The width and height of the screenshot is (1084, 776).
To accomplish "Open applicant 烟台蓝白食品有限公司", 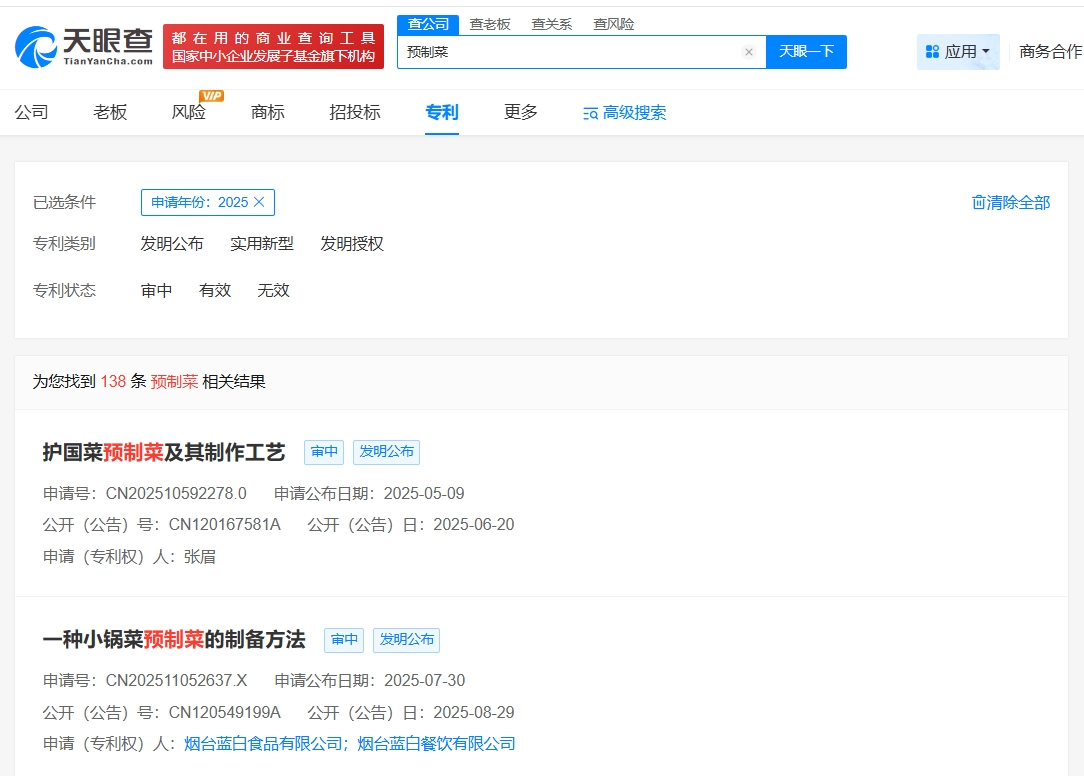I will click(x=263, y=744).
